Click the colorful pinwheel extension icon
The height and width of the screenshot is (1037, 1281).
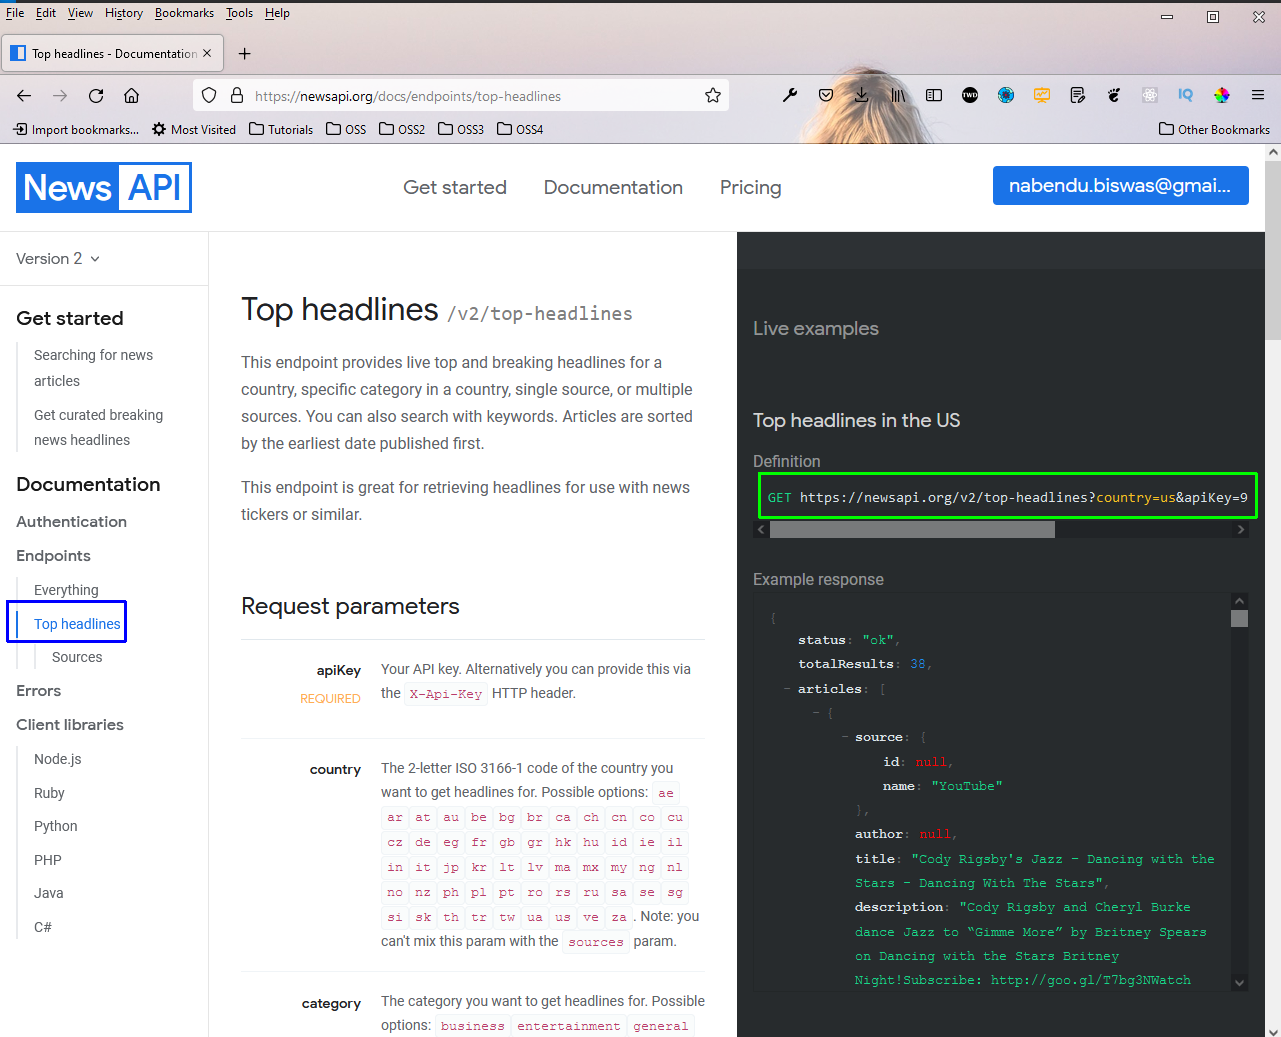pos(1222,95)
